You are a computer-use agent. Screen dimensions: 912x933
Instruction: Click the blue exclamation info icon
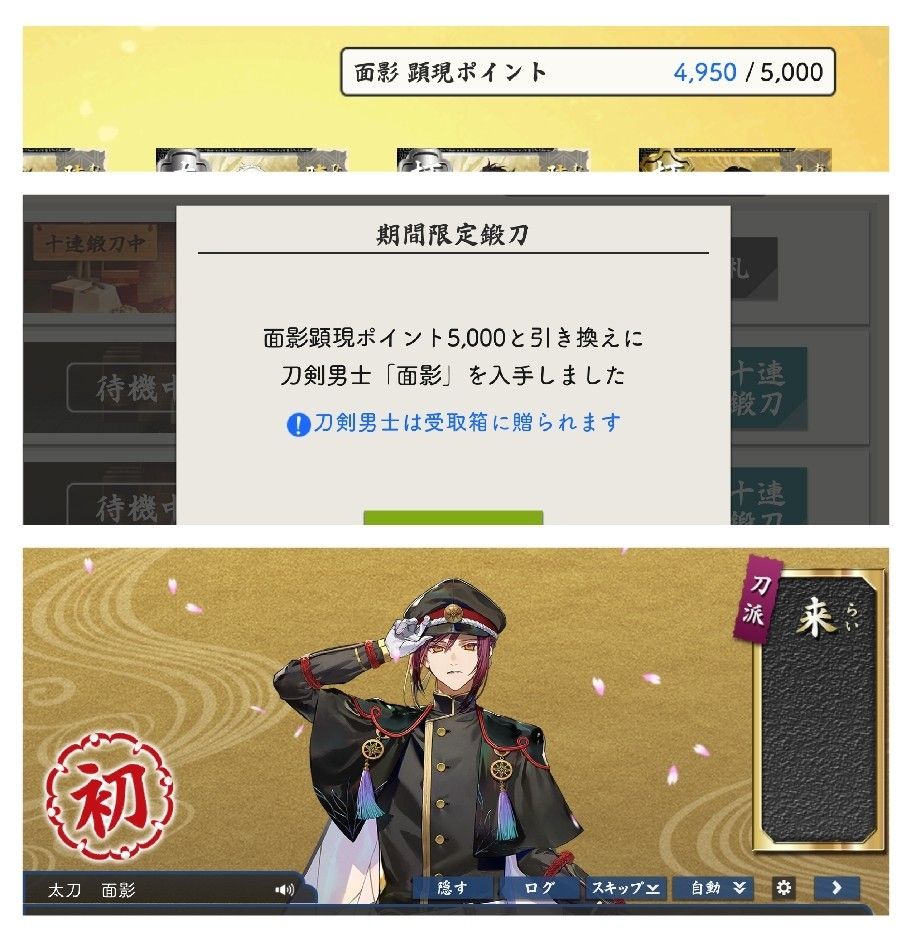(x=298, y=424)
